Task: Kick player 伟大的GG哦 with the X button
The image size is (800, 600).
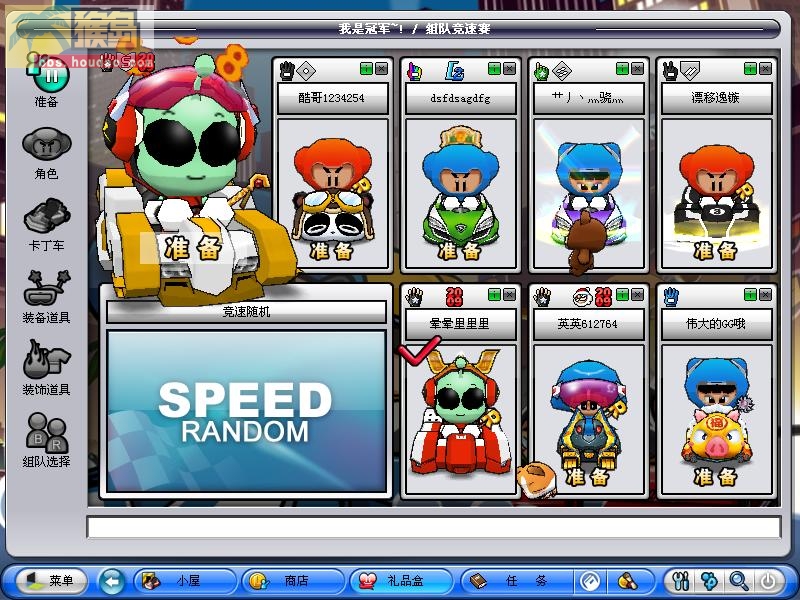Action: tap(765, 294)
